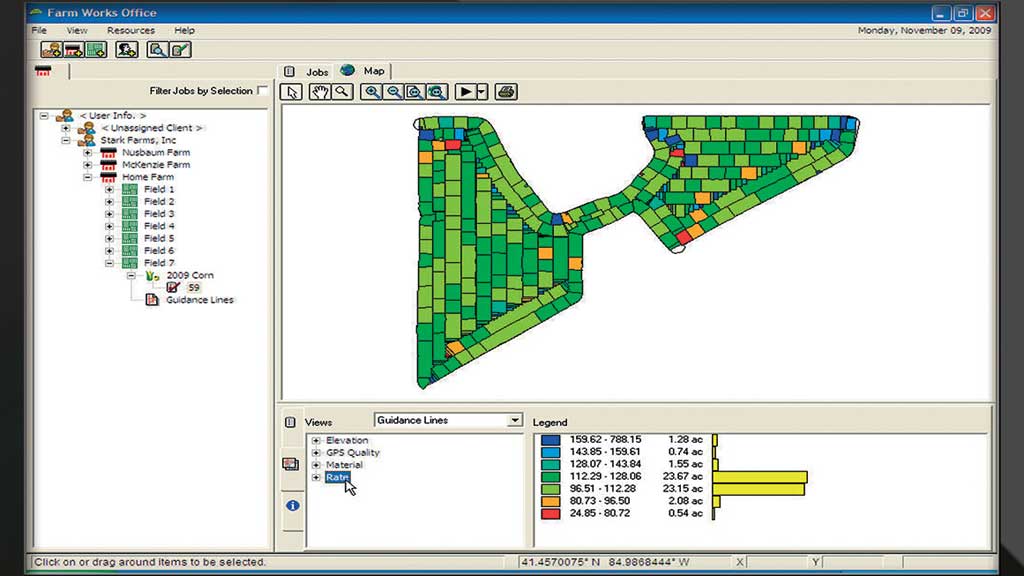Viewport: 1024px width, 576px height.
Task: Click the zoom out map button
Action: (393, 92)
